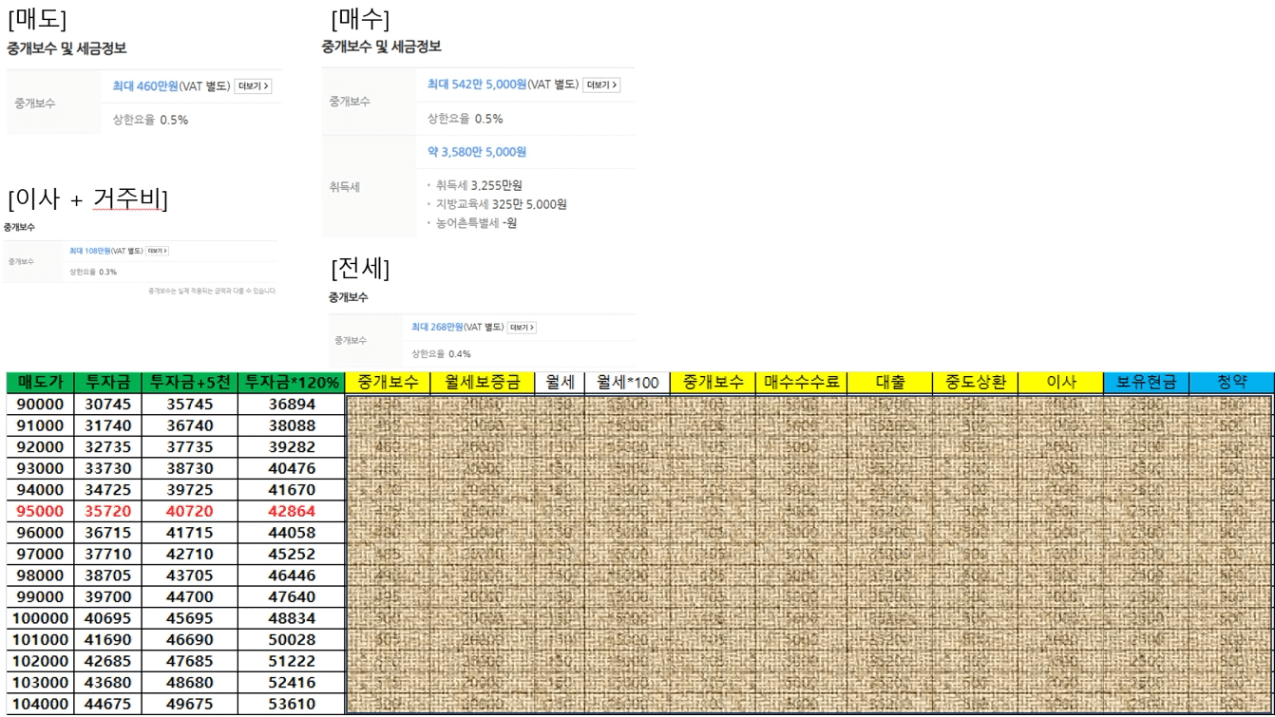Select the 중도상환 header cell

pyautogui.click(x=974, y=382)
